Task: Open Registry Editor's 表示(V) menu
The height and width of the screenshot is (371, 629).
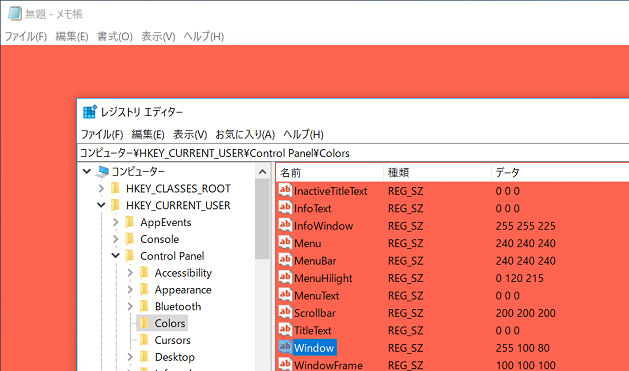Action: coord(190,134)
